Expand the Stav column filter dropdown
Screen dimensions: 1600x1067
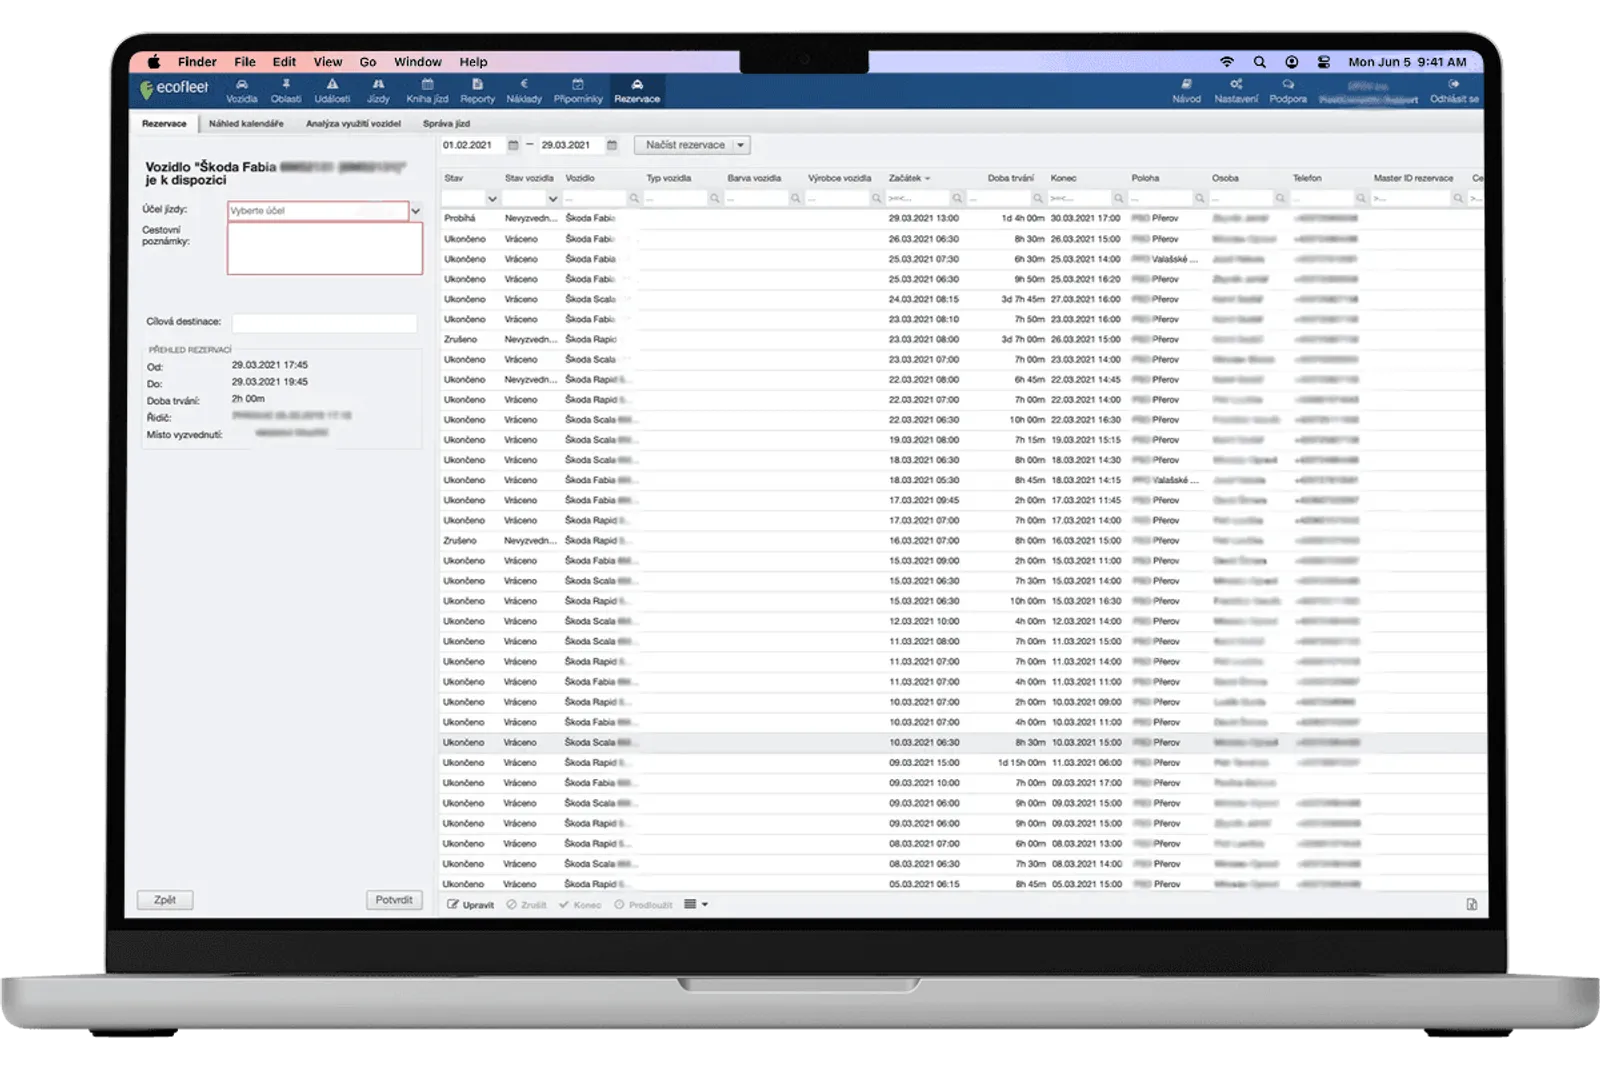click(x=491, y=199)
